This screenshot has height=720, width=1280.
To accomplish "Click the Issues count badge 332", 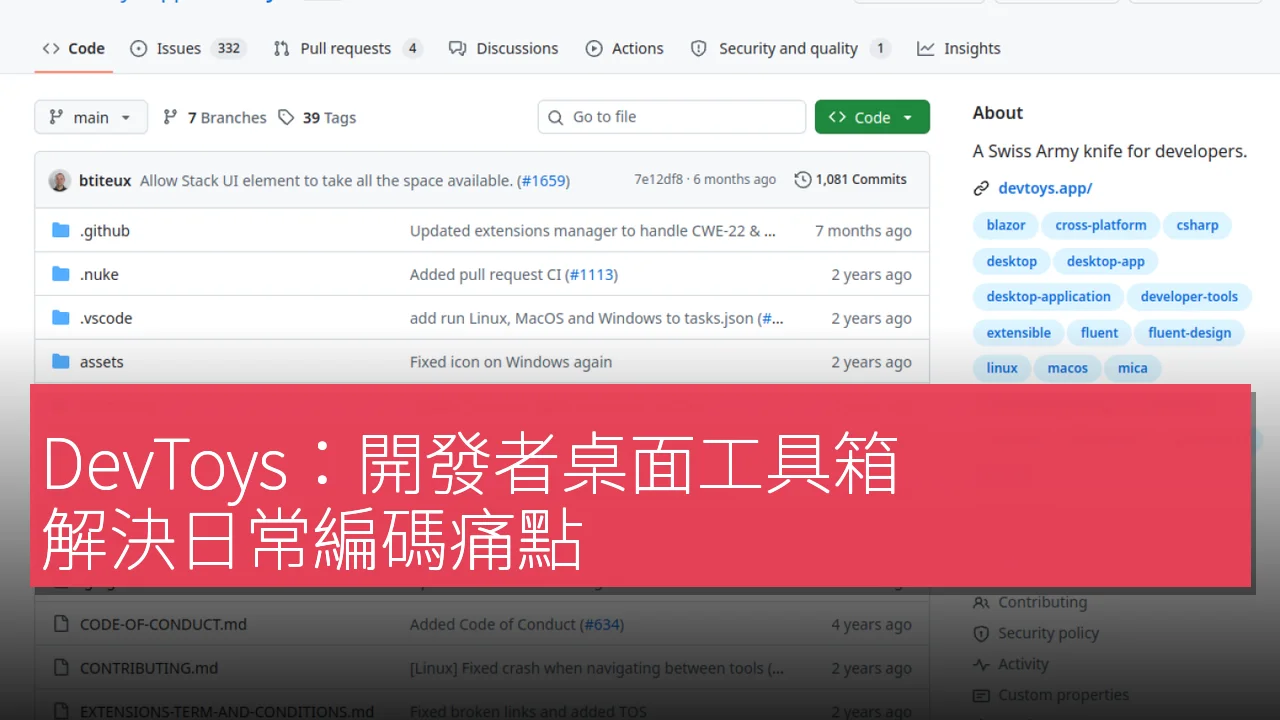I will [229, 48].
